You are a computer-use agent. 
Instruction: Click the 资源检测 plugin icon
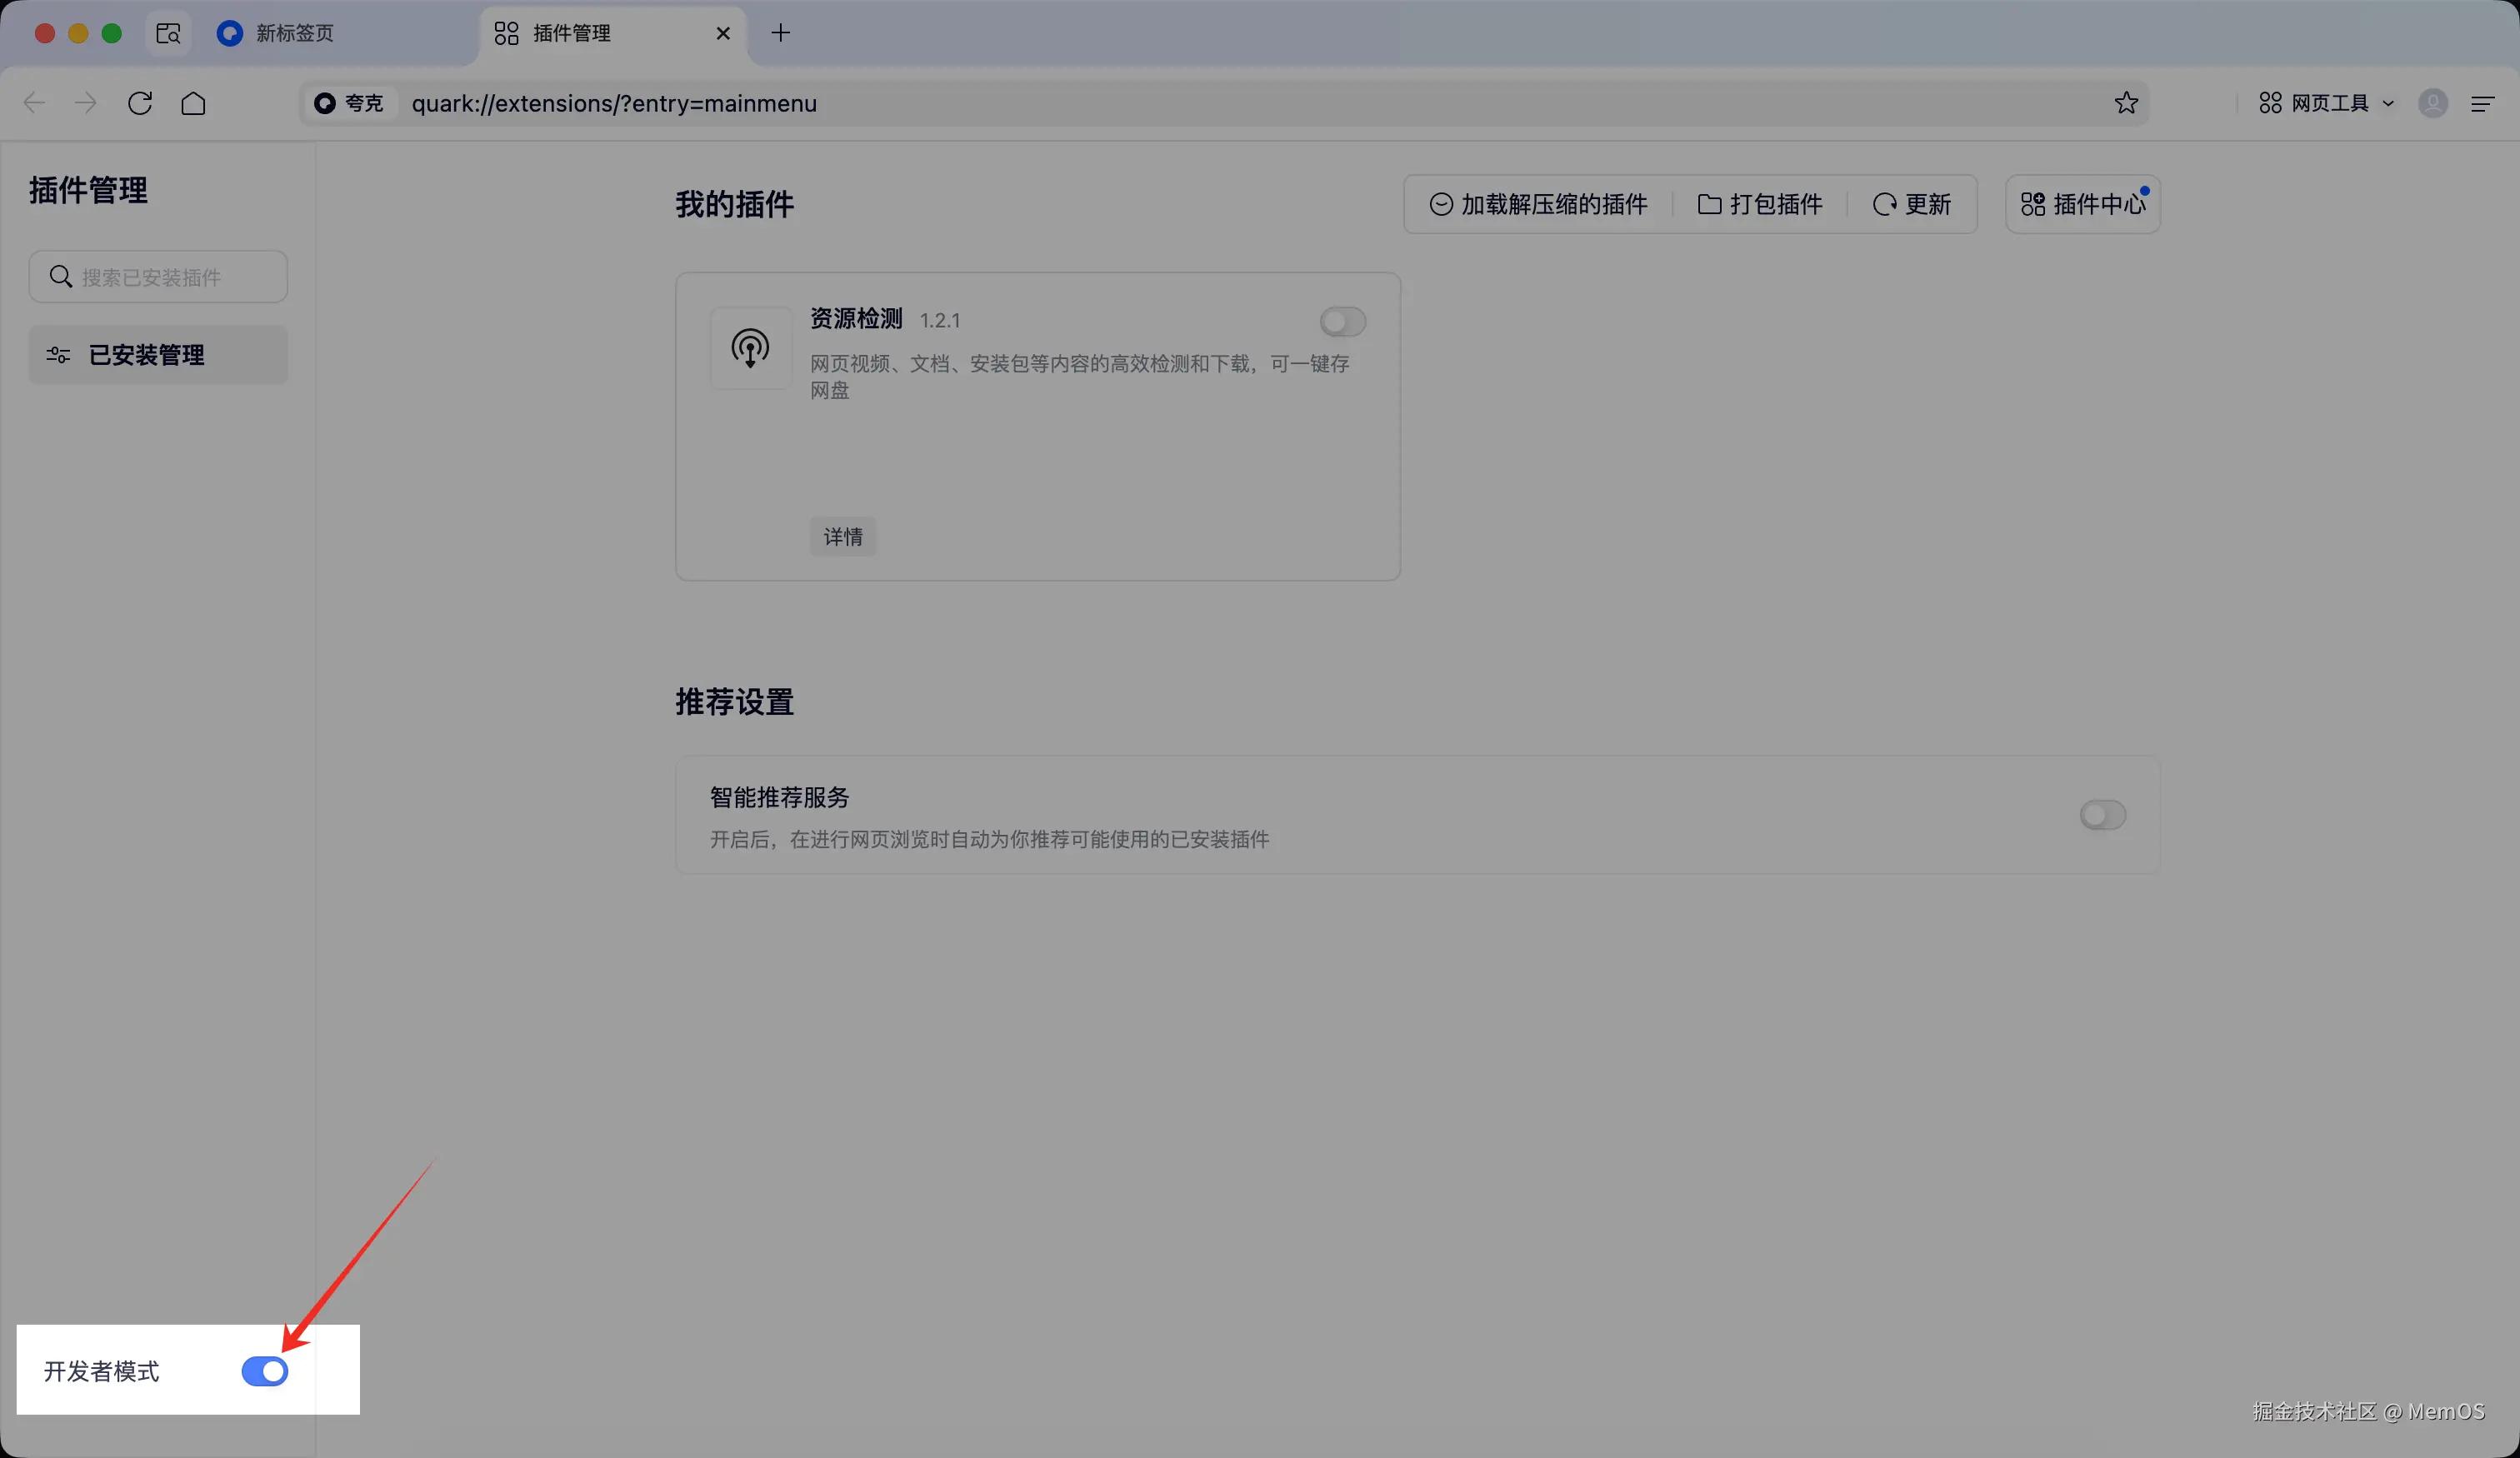[x=750, y=348]
